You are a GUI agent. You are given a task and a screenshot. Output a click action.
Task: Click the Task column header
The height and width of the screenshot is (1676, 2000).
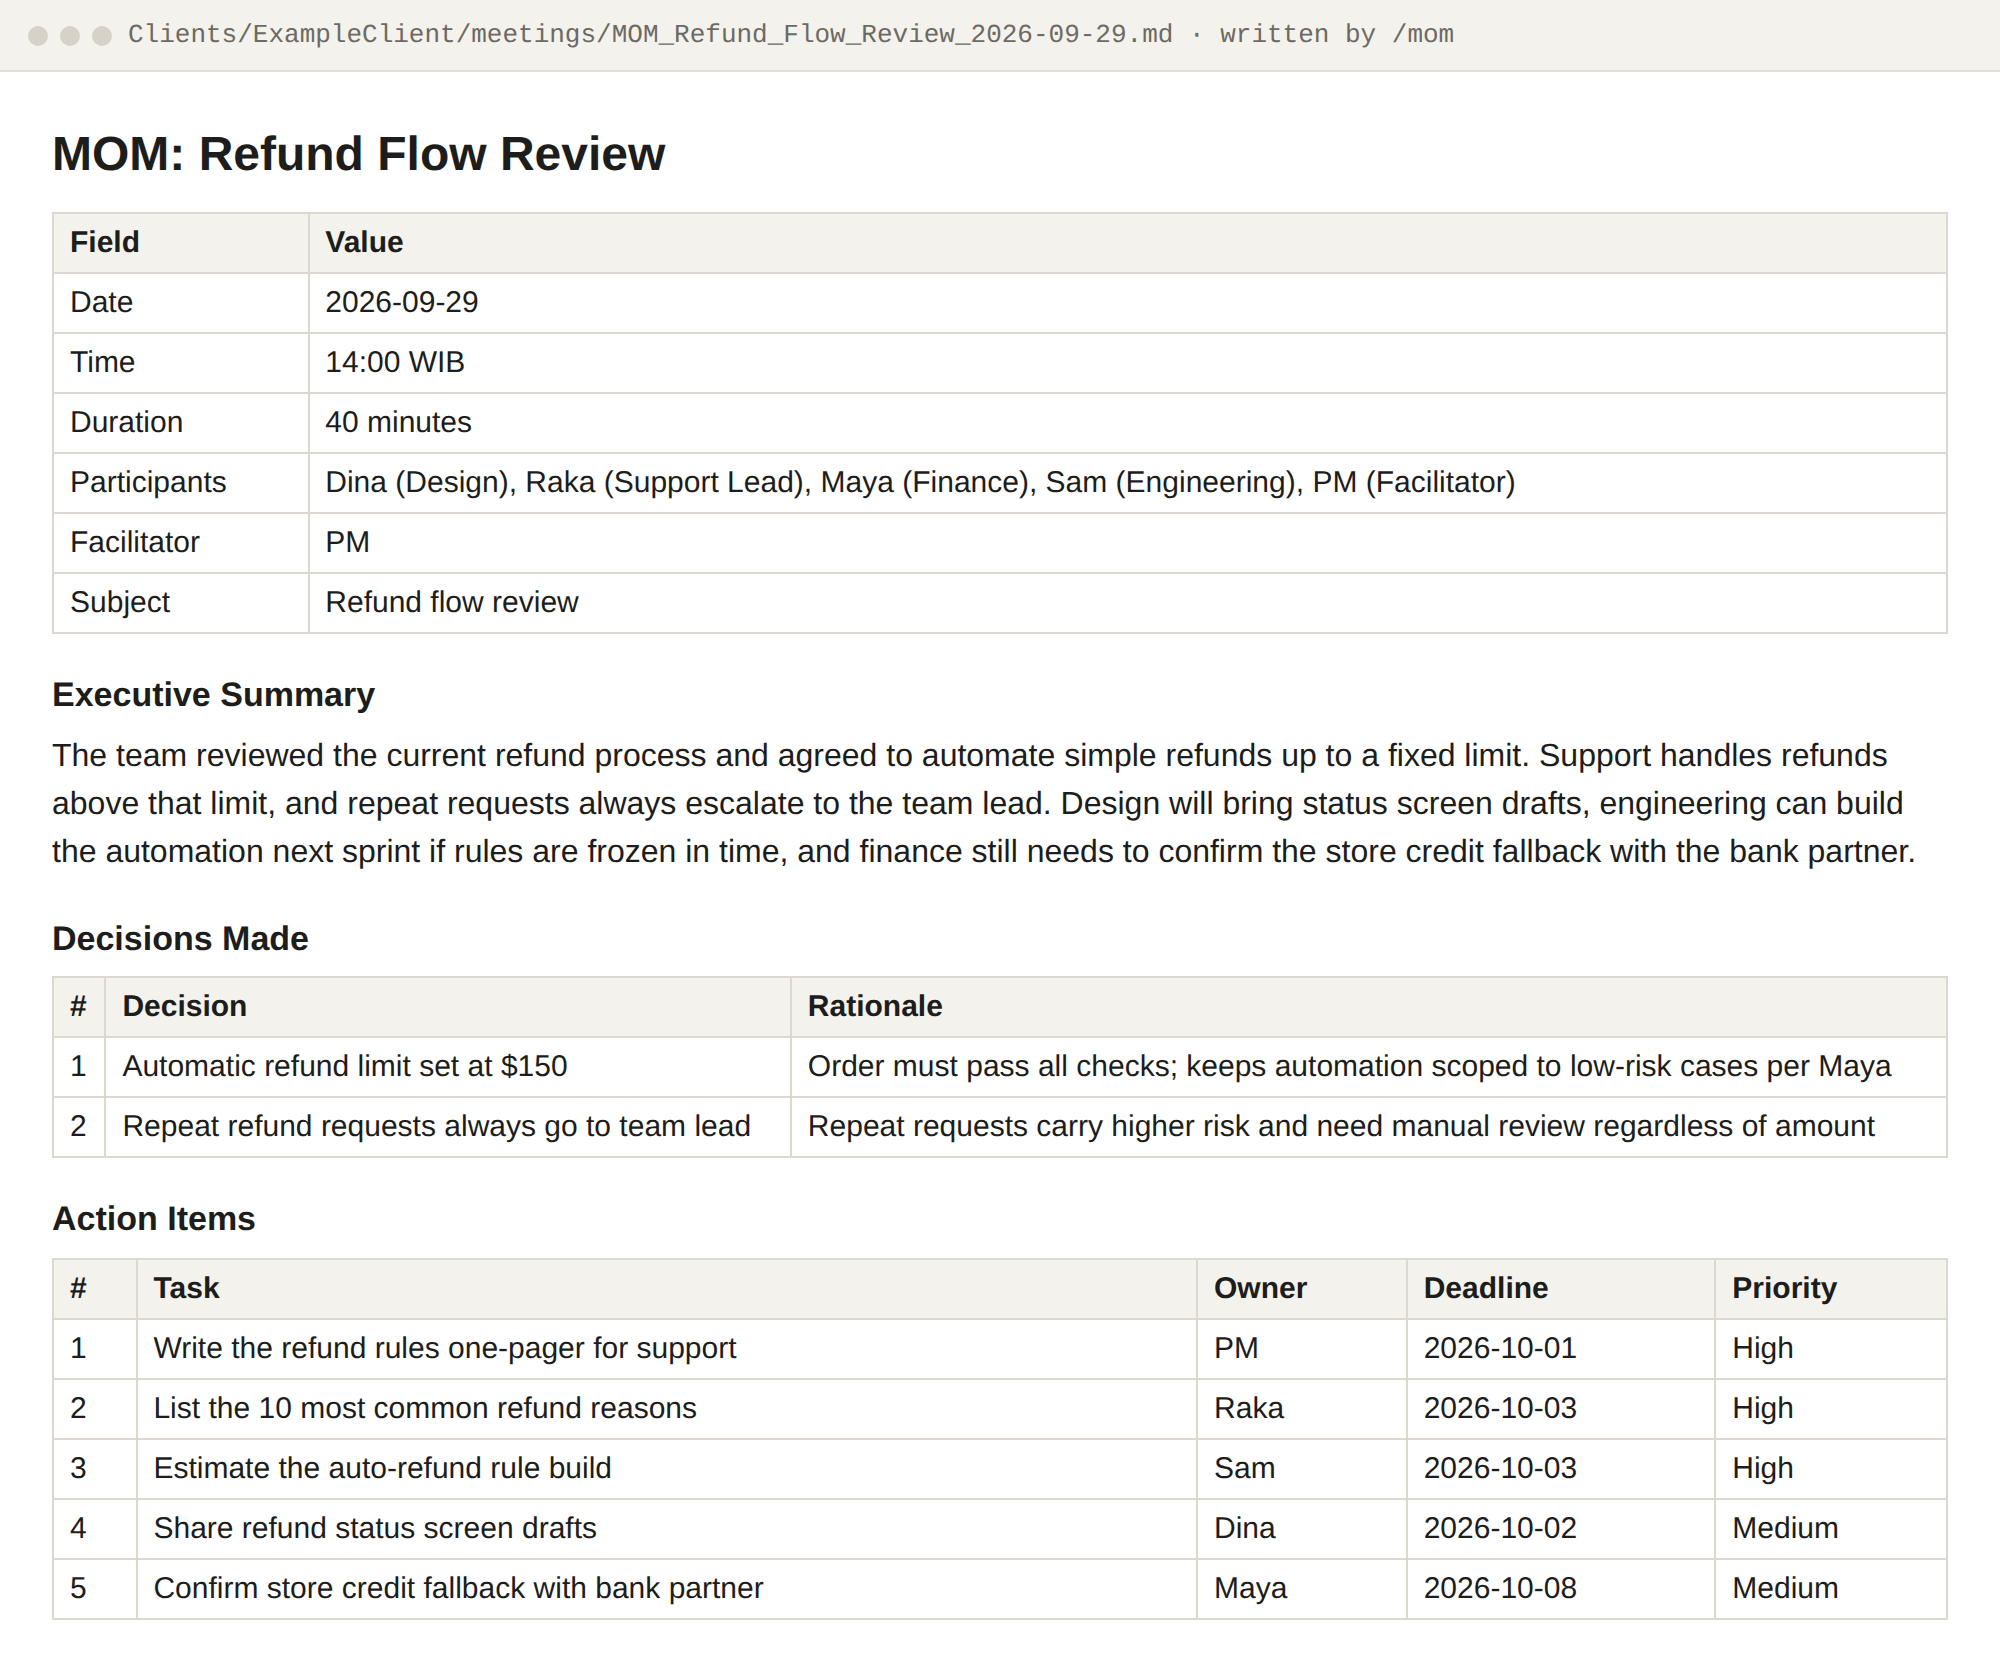(x=666, y=1288)
